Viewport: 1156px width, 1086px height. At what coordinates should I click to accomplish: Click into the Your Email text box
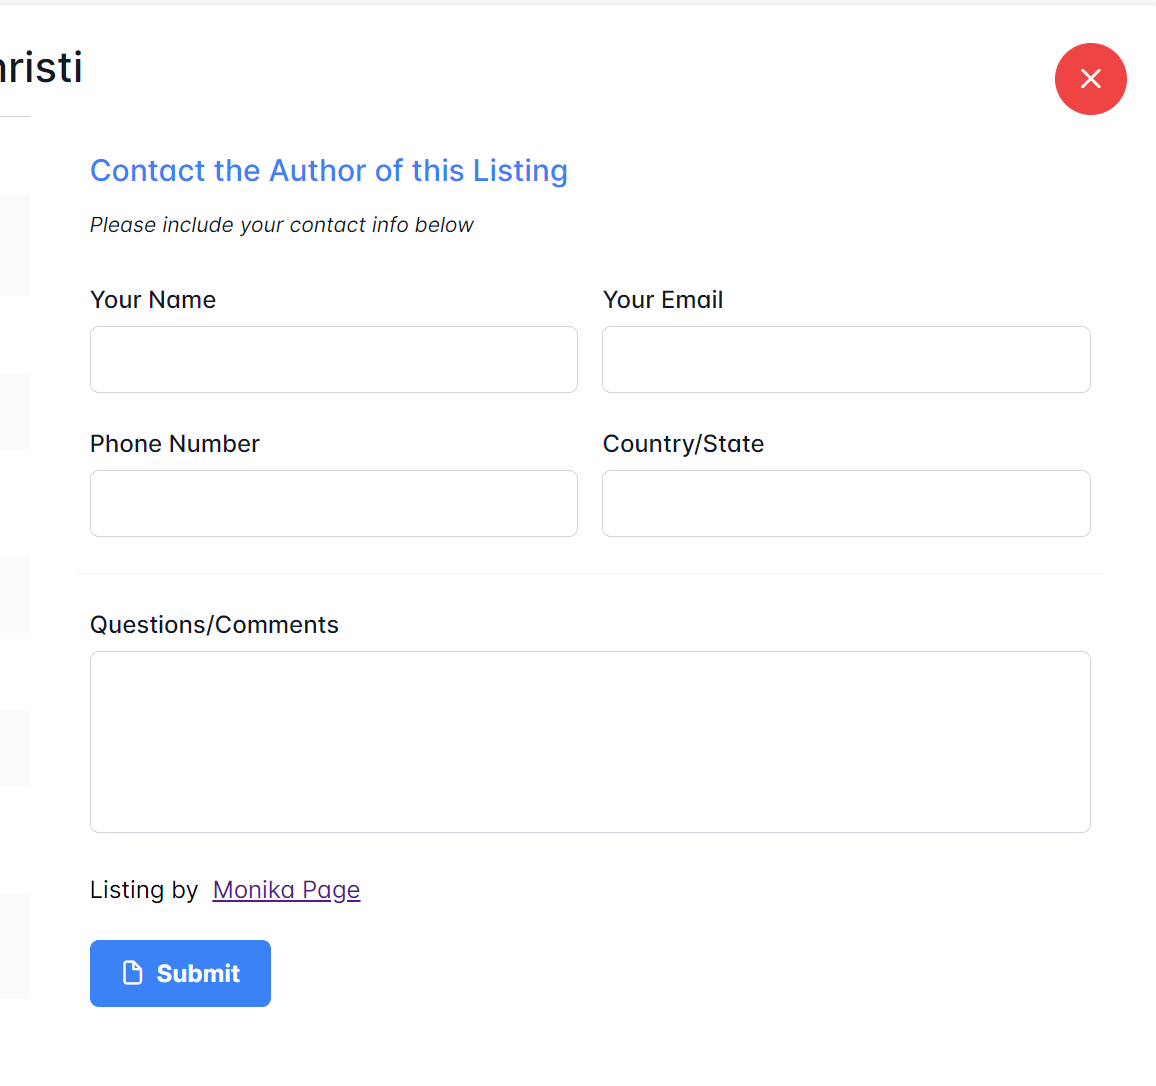(845, 360)
